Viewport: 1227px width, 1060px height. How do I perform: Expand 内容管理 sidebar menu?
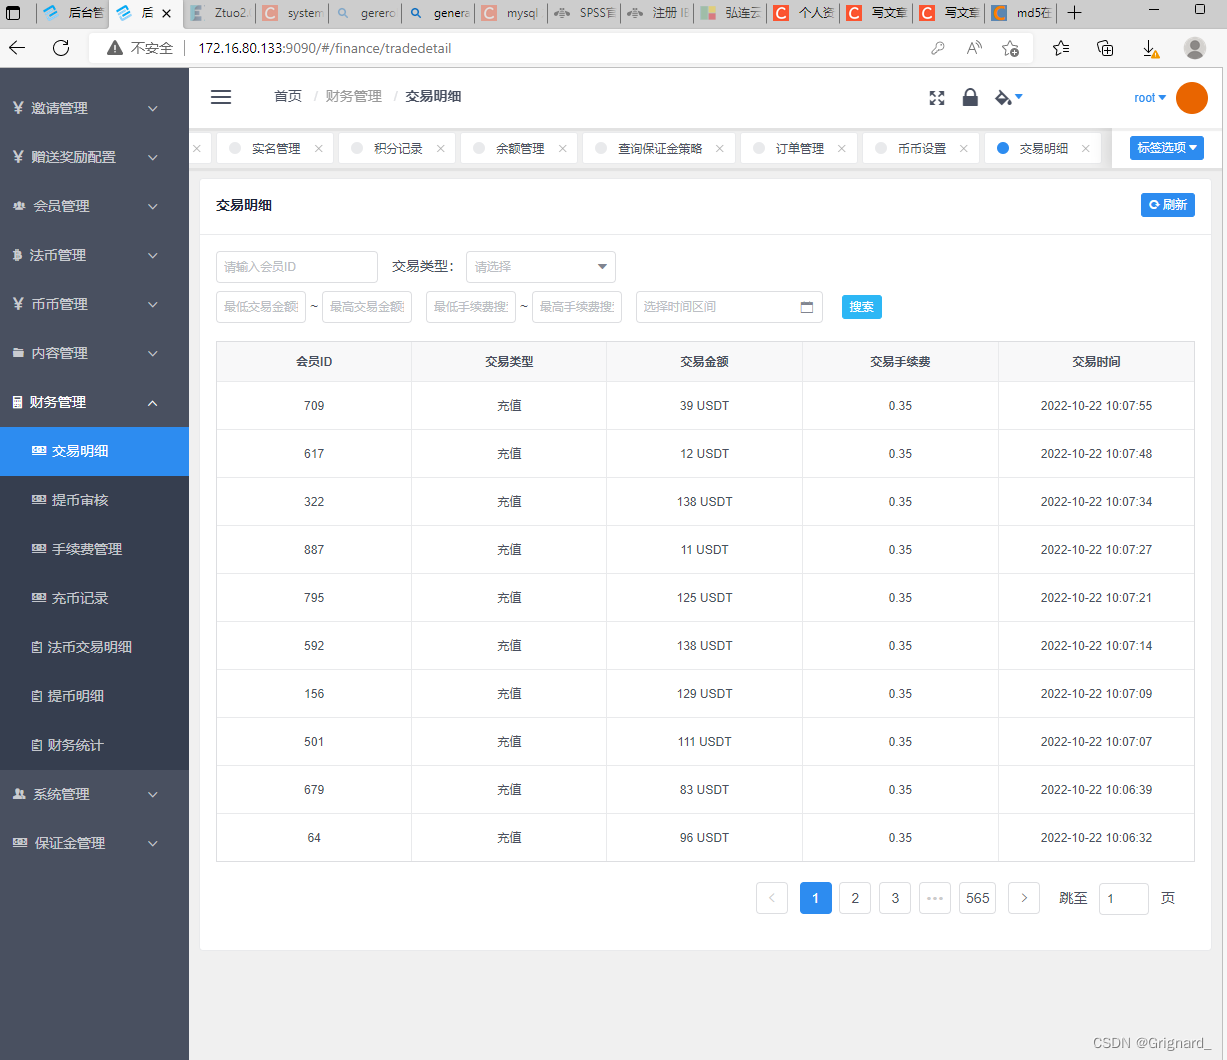pyautogui.click(x=94, y=353)
